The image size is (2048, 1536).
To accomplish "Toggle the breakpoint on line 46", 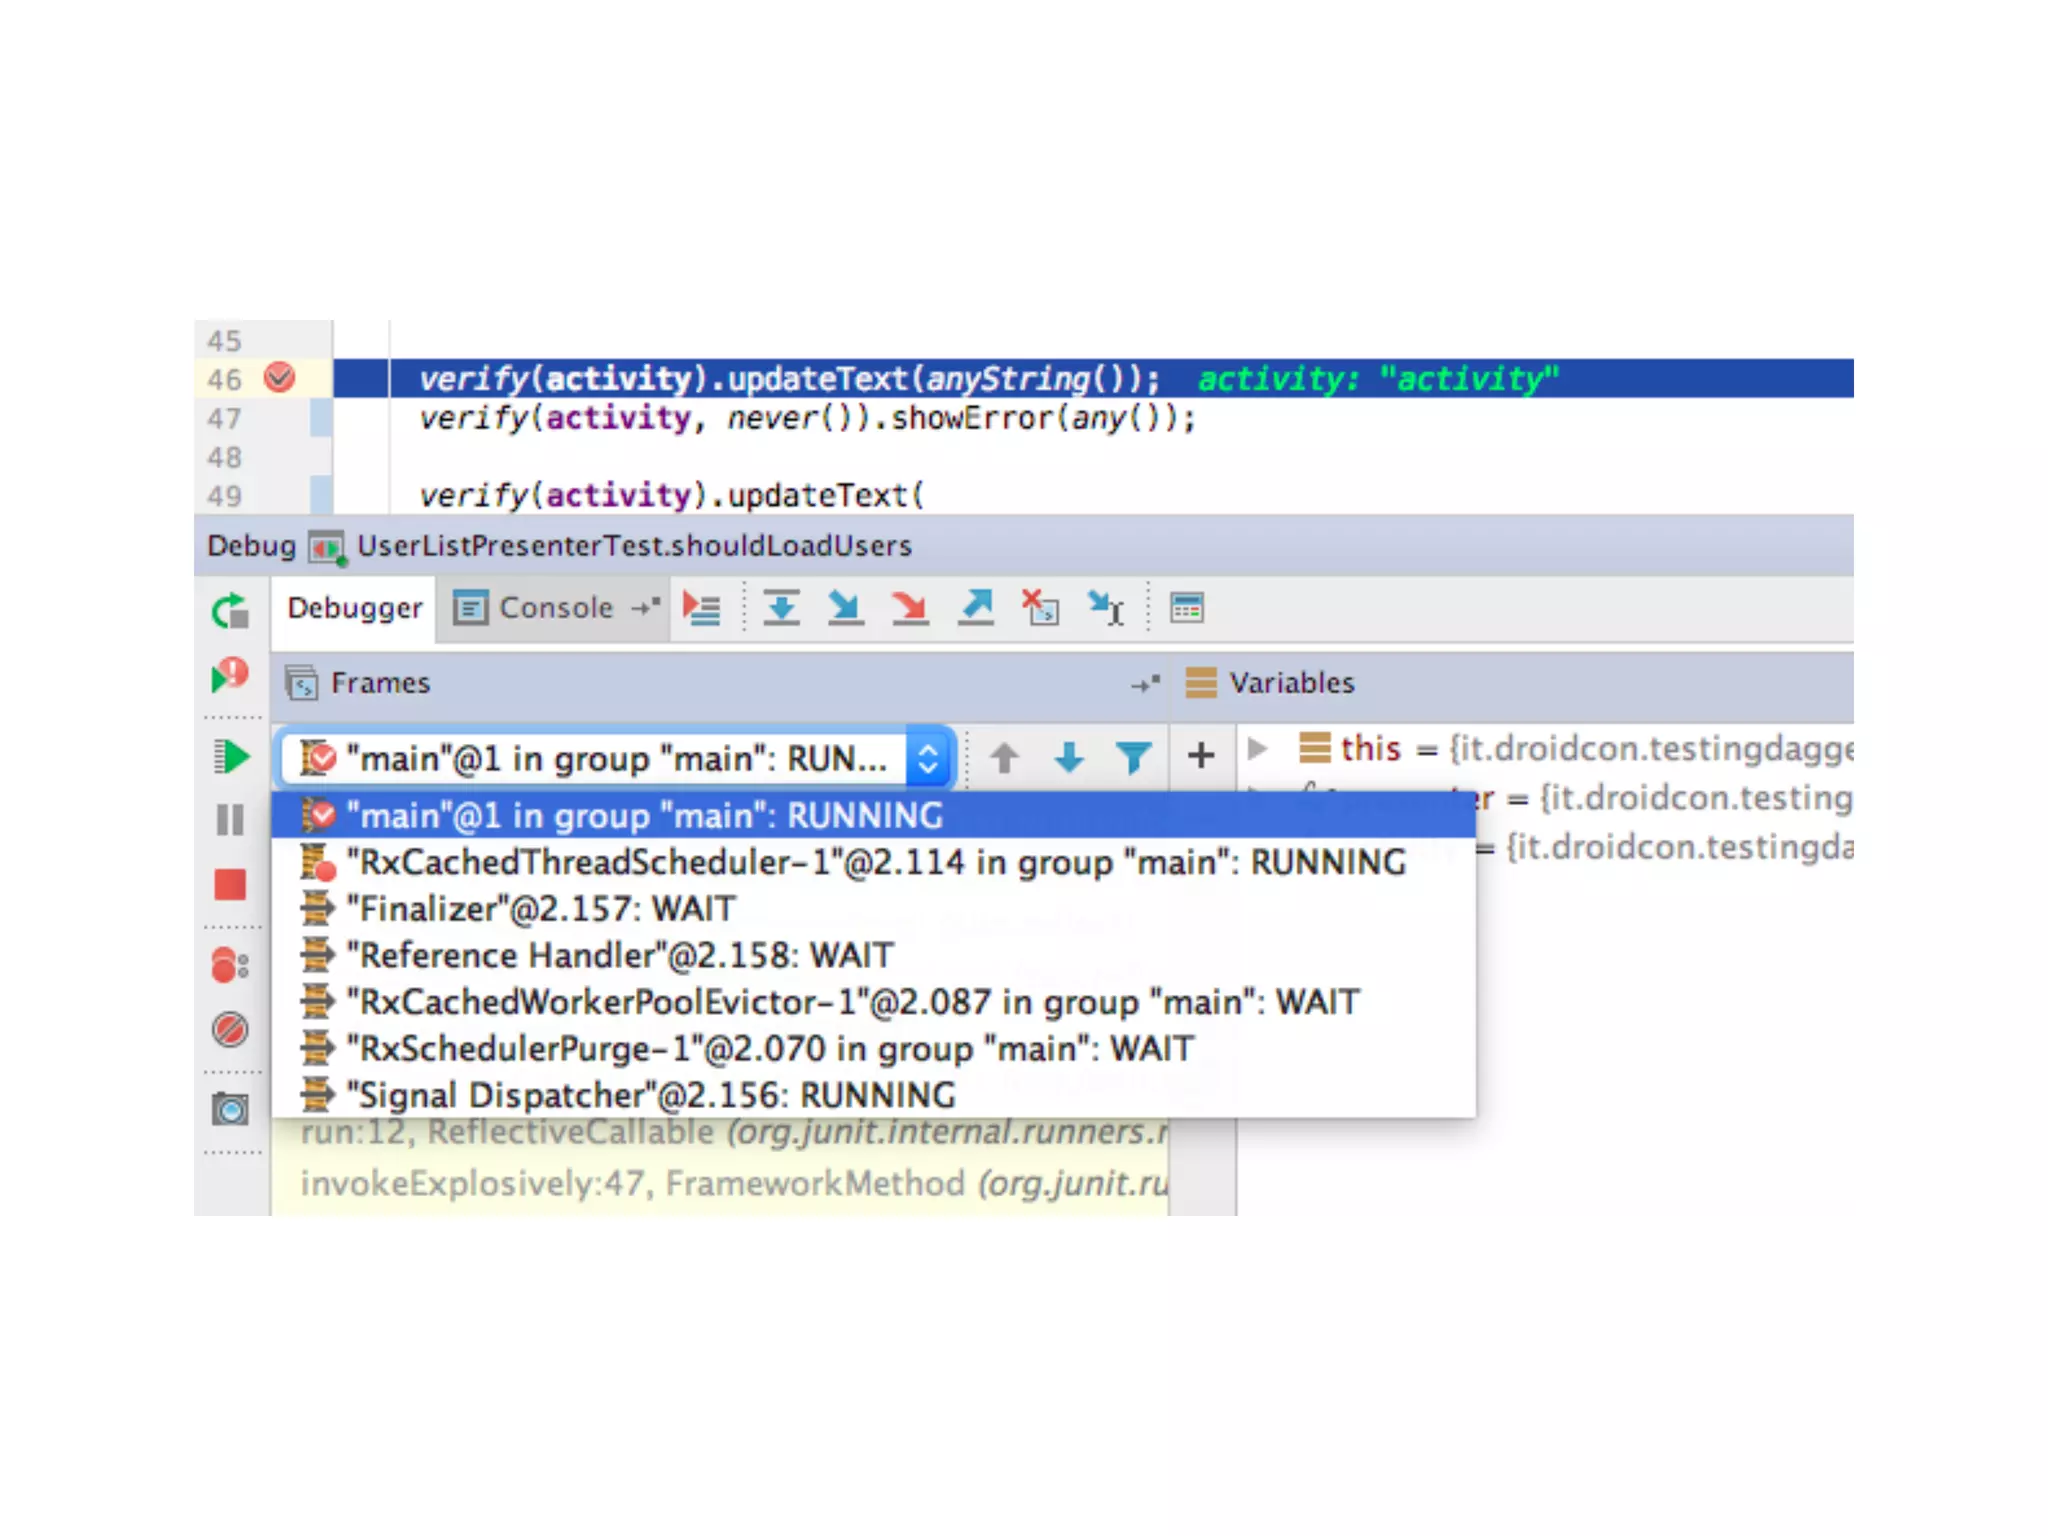I will click(280, 378).
